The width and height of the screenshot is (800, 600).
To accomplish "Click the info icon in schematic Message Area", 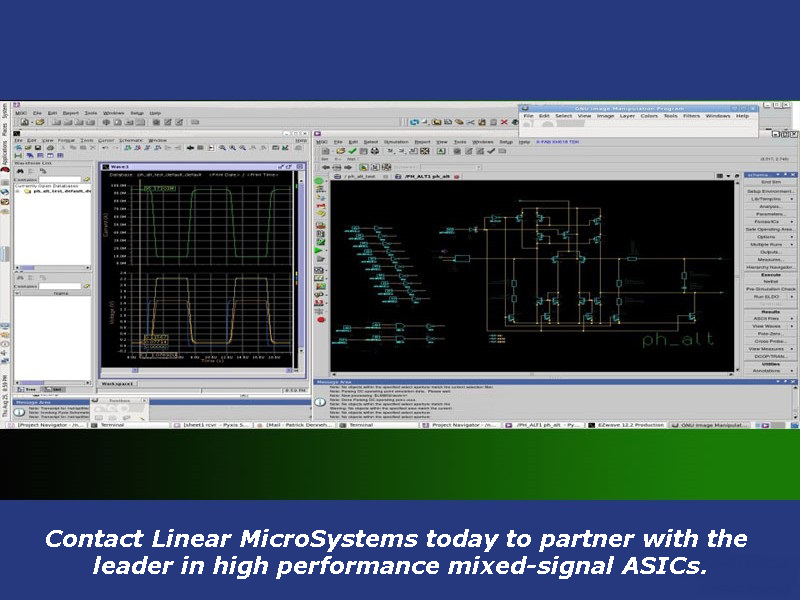I will pyautogui.click(x=320, y=402).
